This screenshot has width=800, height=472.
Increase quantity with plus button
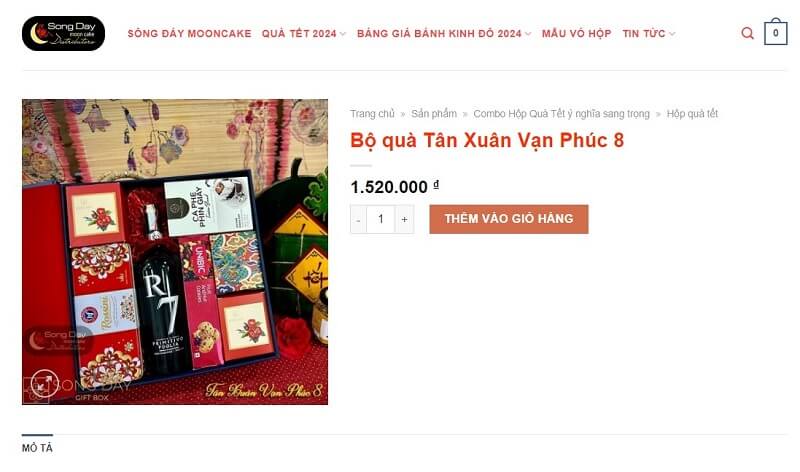pyautogui.click(x=404, y=219)
